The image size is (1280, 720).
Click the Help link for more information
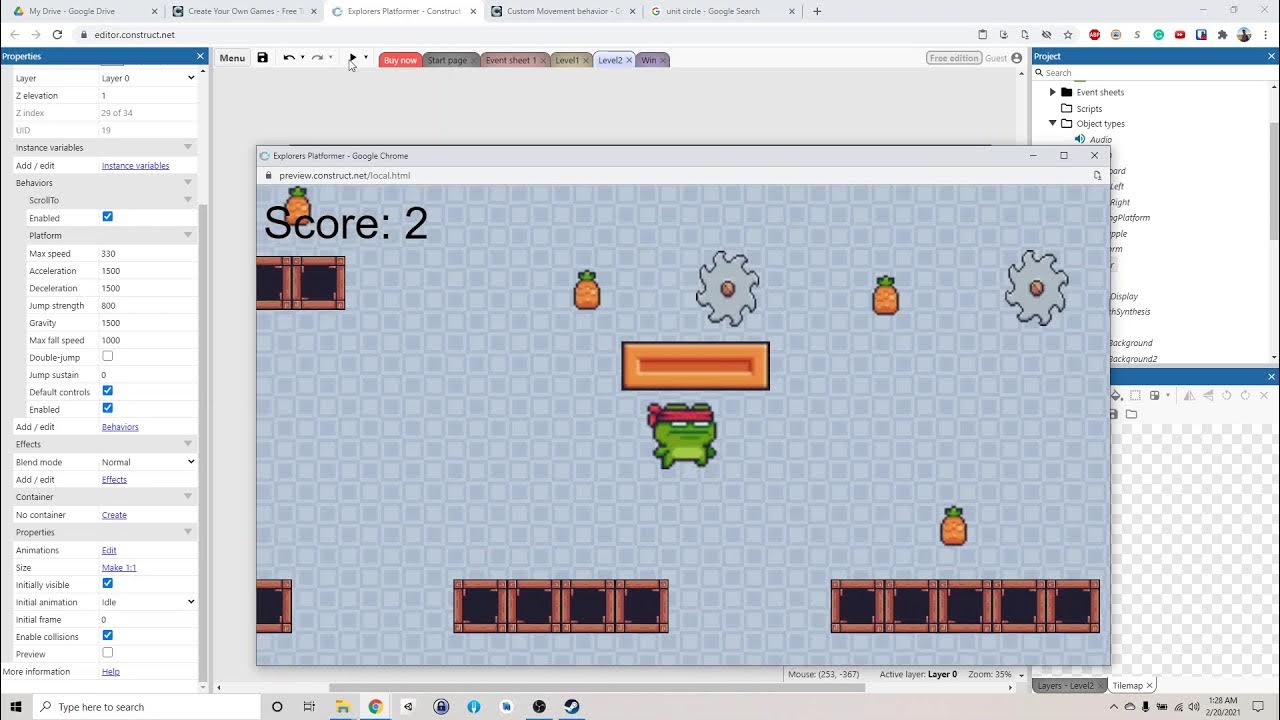110,672
